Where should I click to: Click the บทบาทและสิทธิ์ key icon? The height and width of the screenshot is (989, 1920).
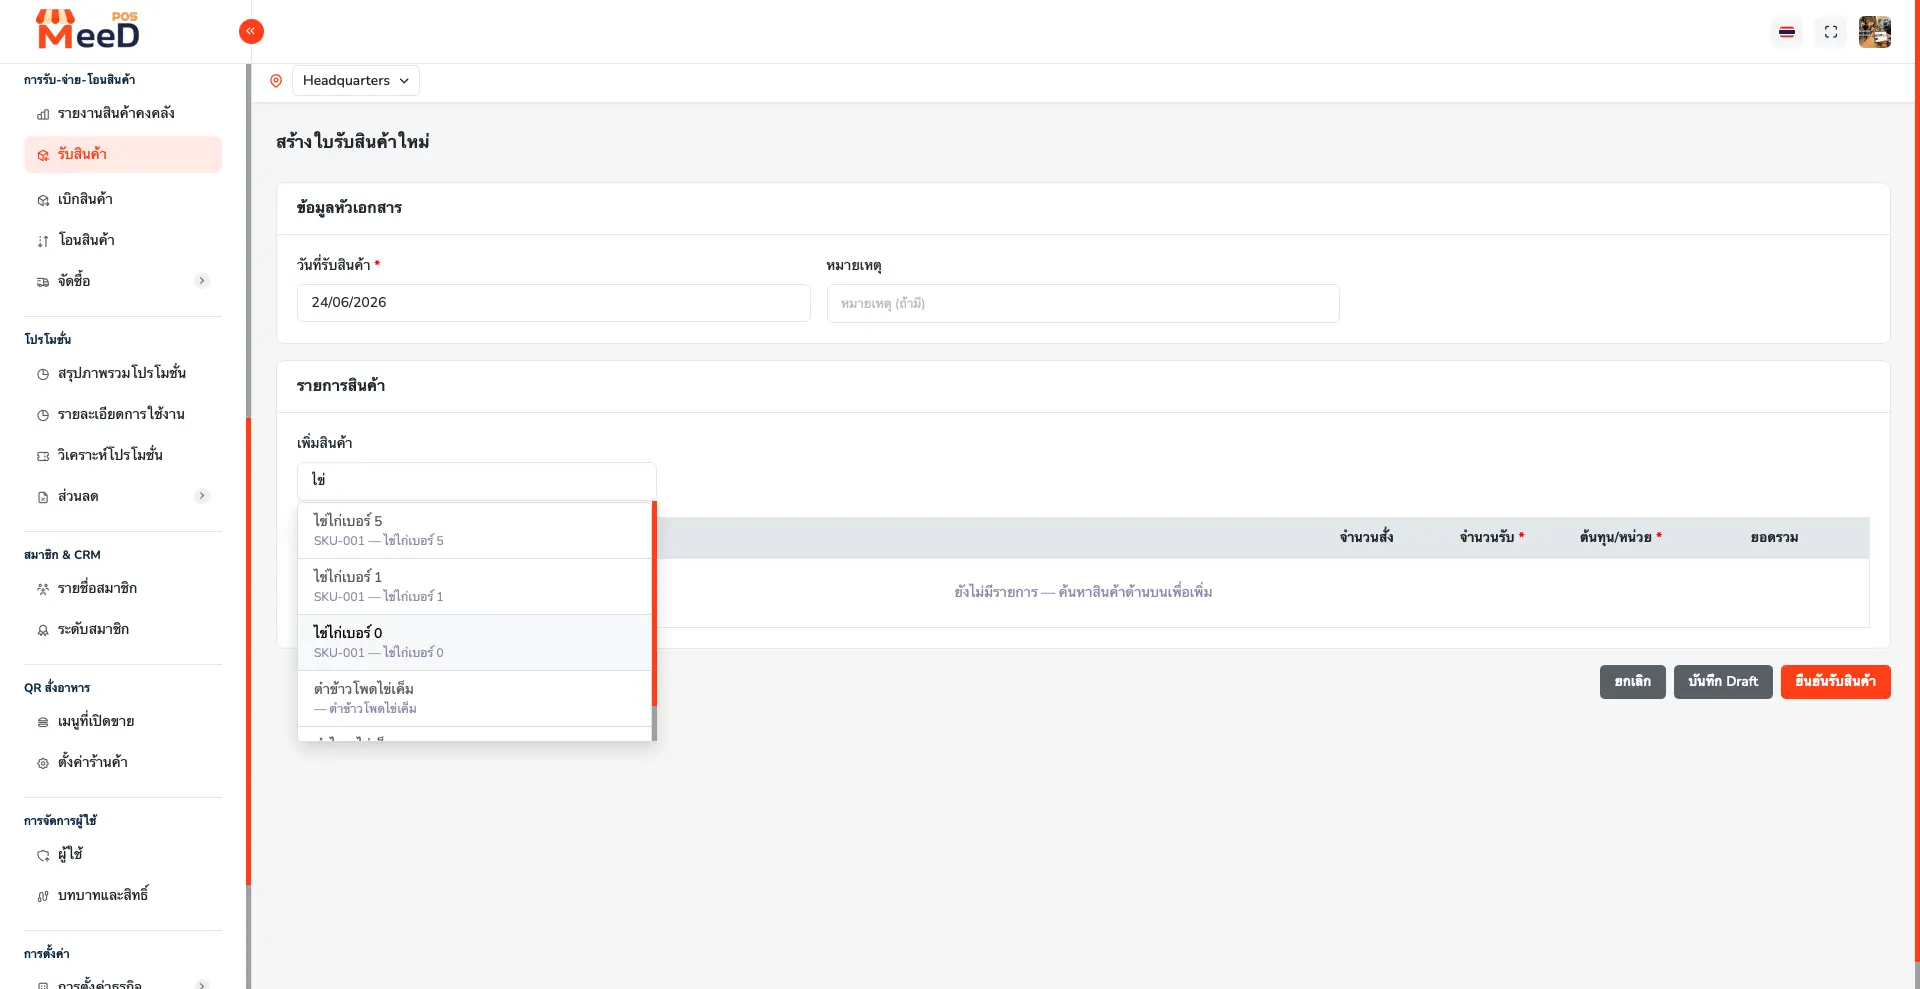(43, 896)
